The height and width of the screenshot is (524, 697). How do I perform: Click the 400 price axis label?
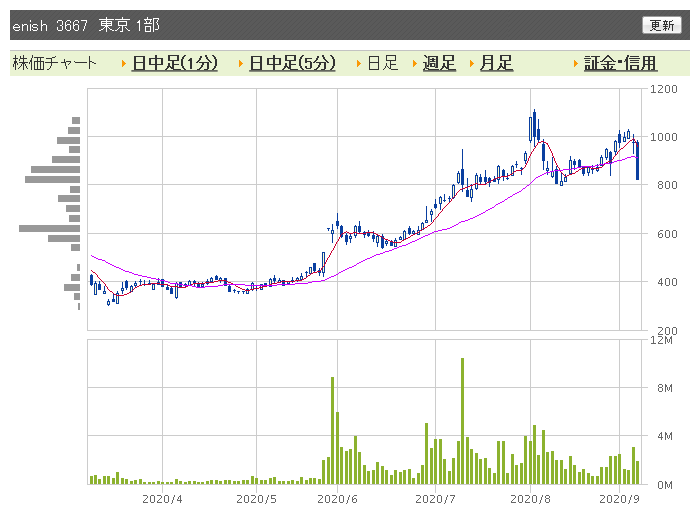(x=667, y=282)
